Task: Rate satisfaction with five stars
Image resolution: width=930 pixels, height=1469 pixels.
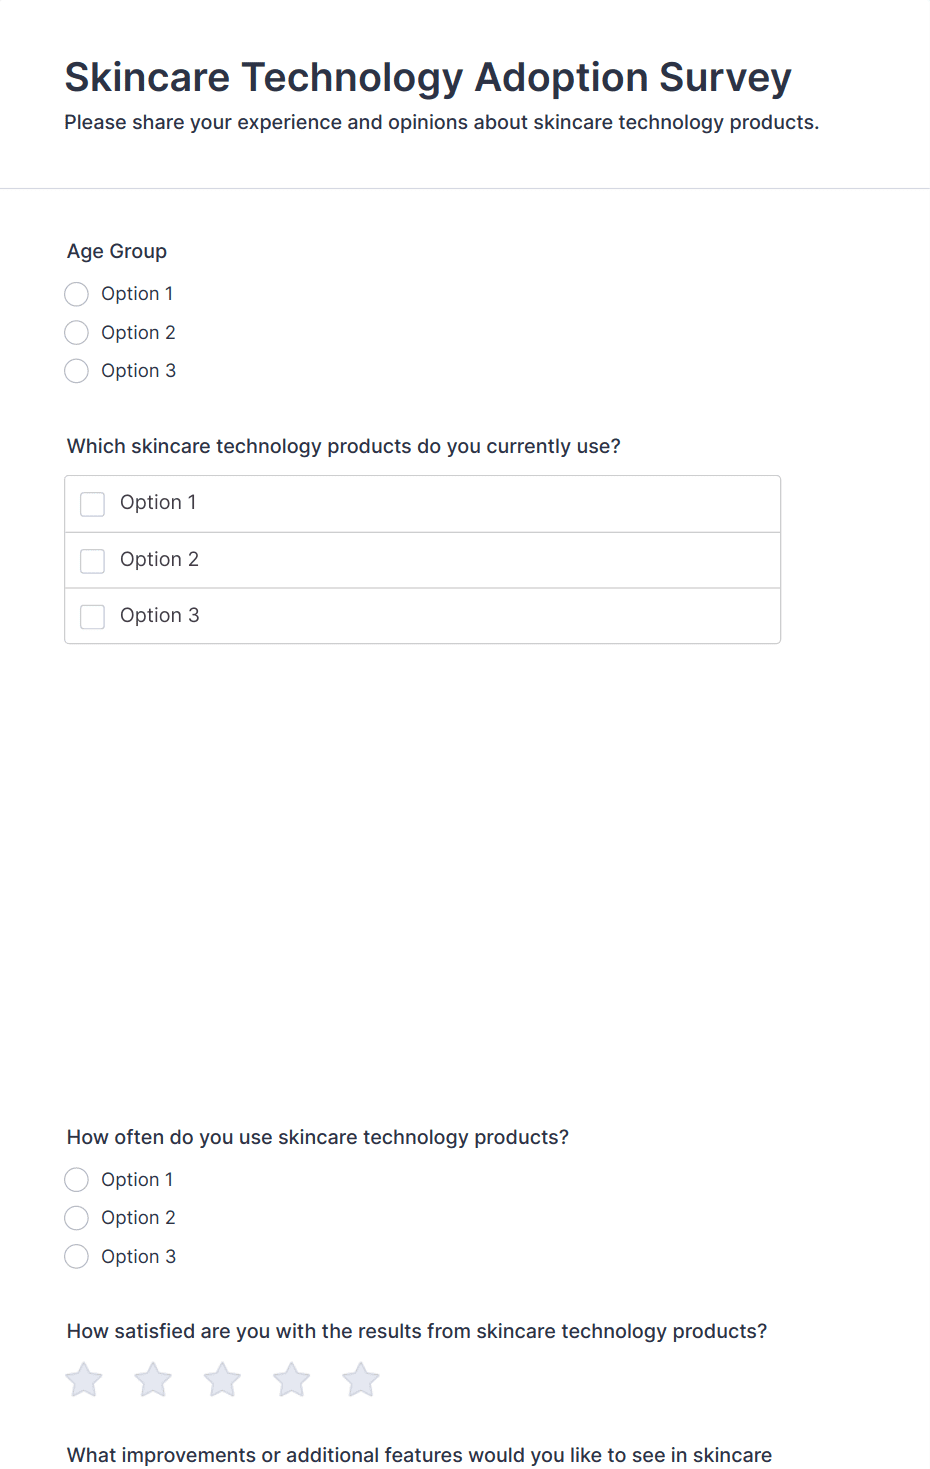Action: 361,1380
